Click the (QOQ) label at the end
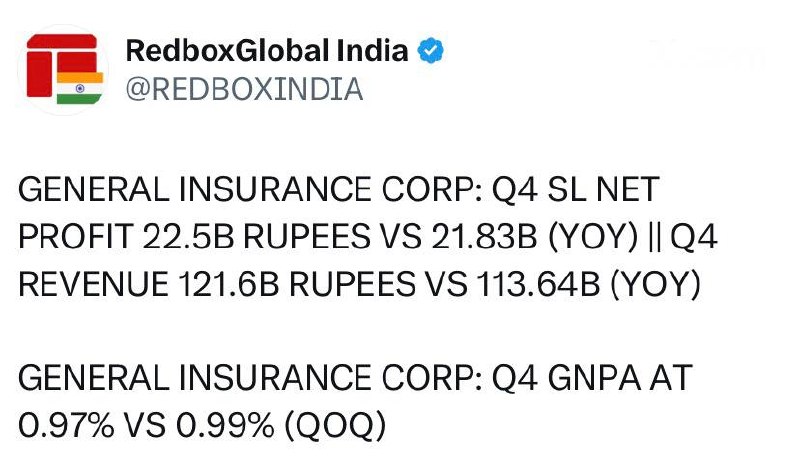 click(335, 426)
